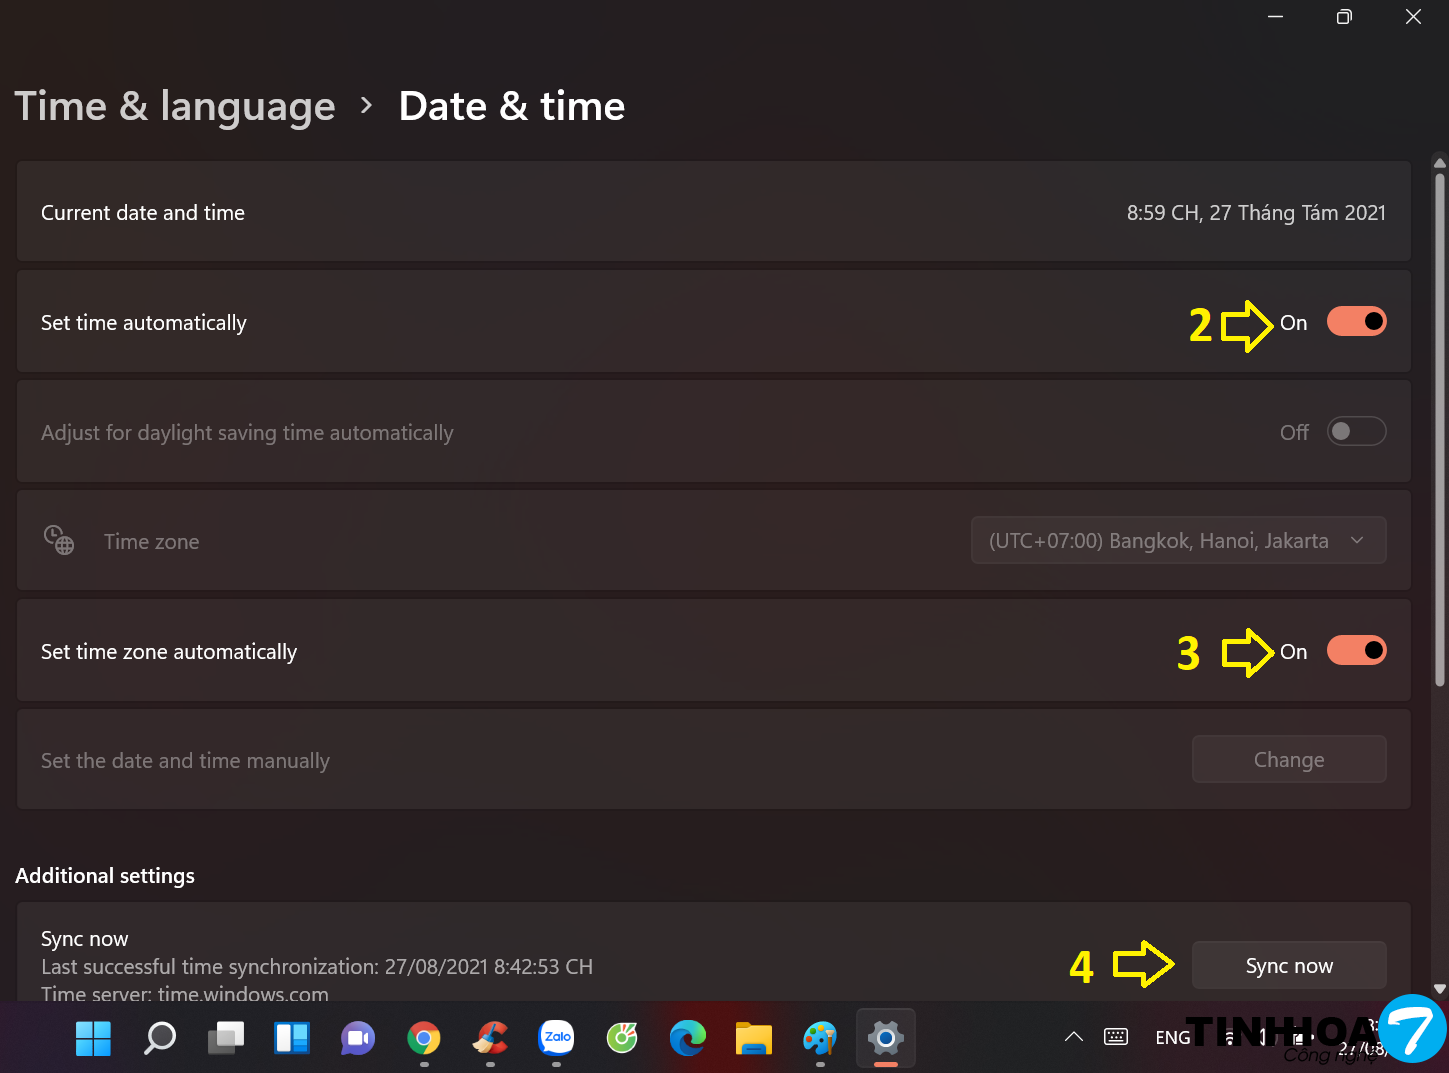
Task: Open File Explorer from the taskbar
Action: click(x=754, y=1038)
